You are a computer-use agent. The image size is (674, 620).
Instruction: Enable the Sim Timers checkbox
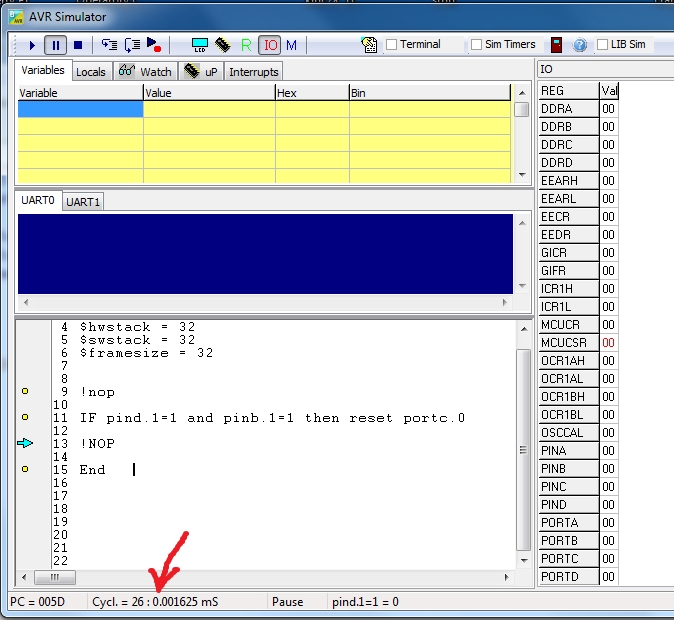pos(476,44)
